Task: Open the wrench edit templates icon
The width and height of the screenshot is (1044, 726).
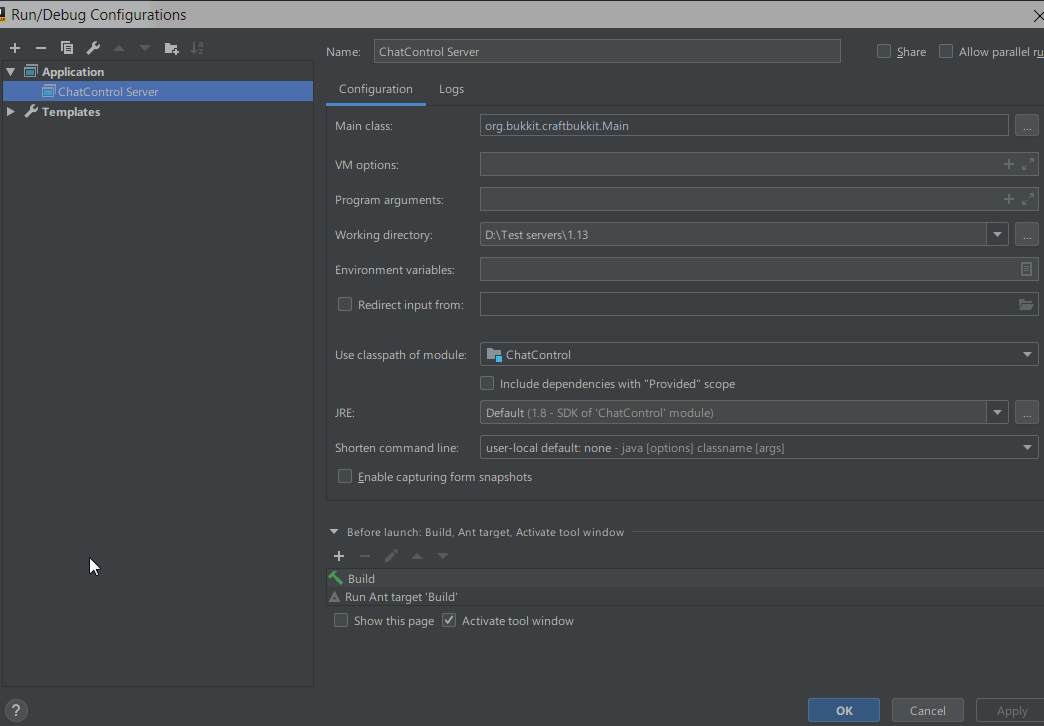Action: (93, 48)
